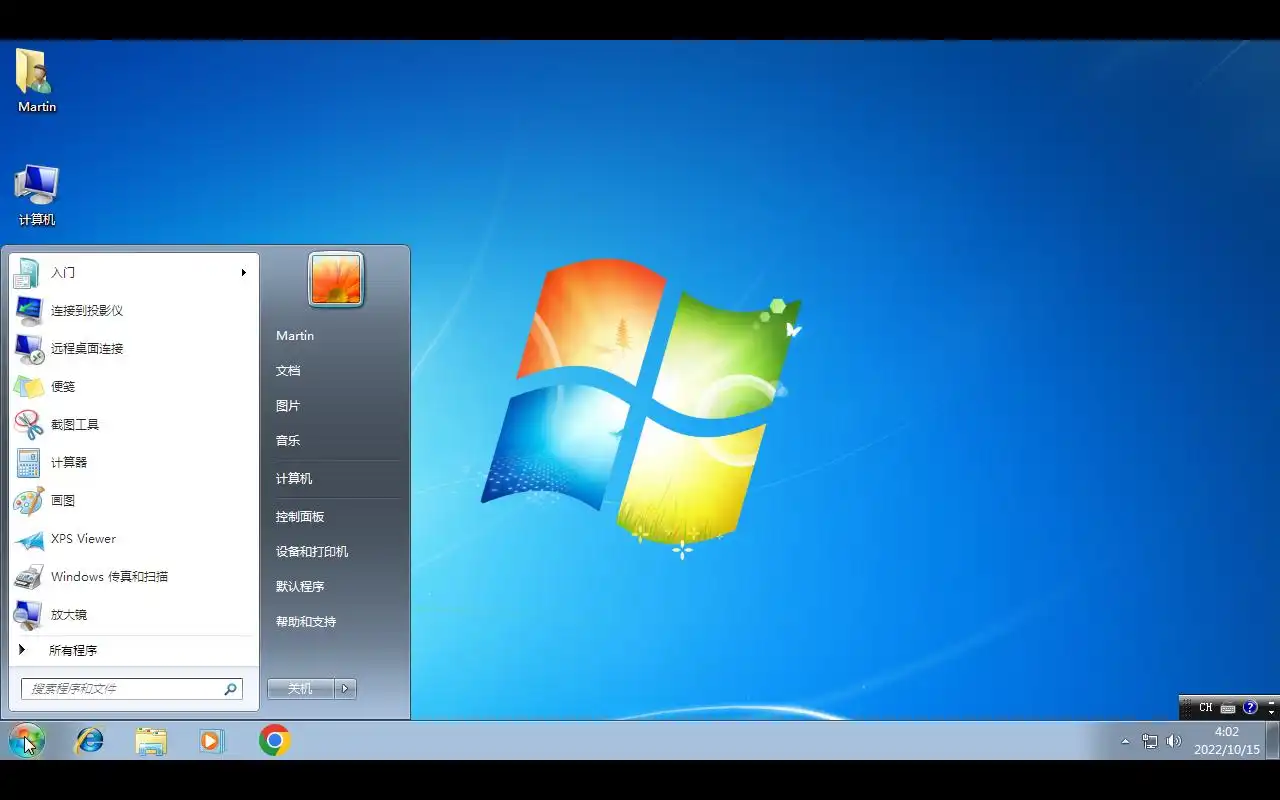1280x800 pixels.
Task: Open Windows Explorer folder on taskbar
Action: (x=151, y=741)
